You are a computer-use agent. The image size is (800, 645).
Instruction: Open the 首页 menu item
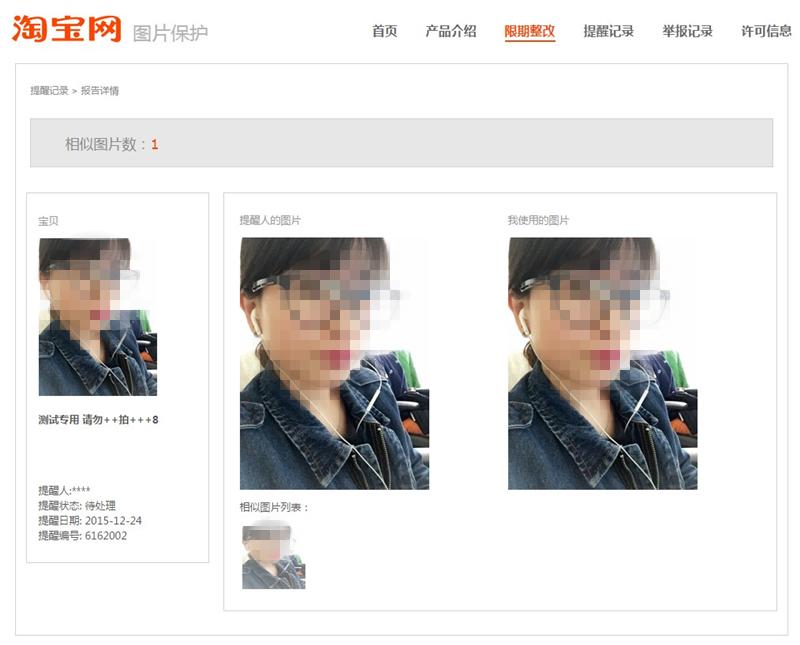pyautogui.click(x=384, y=31)
